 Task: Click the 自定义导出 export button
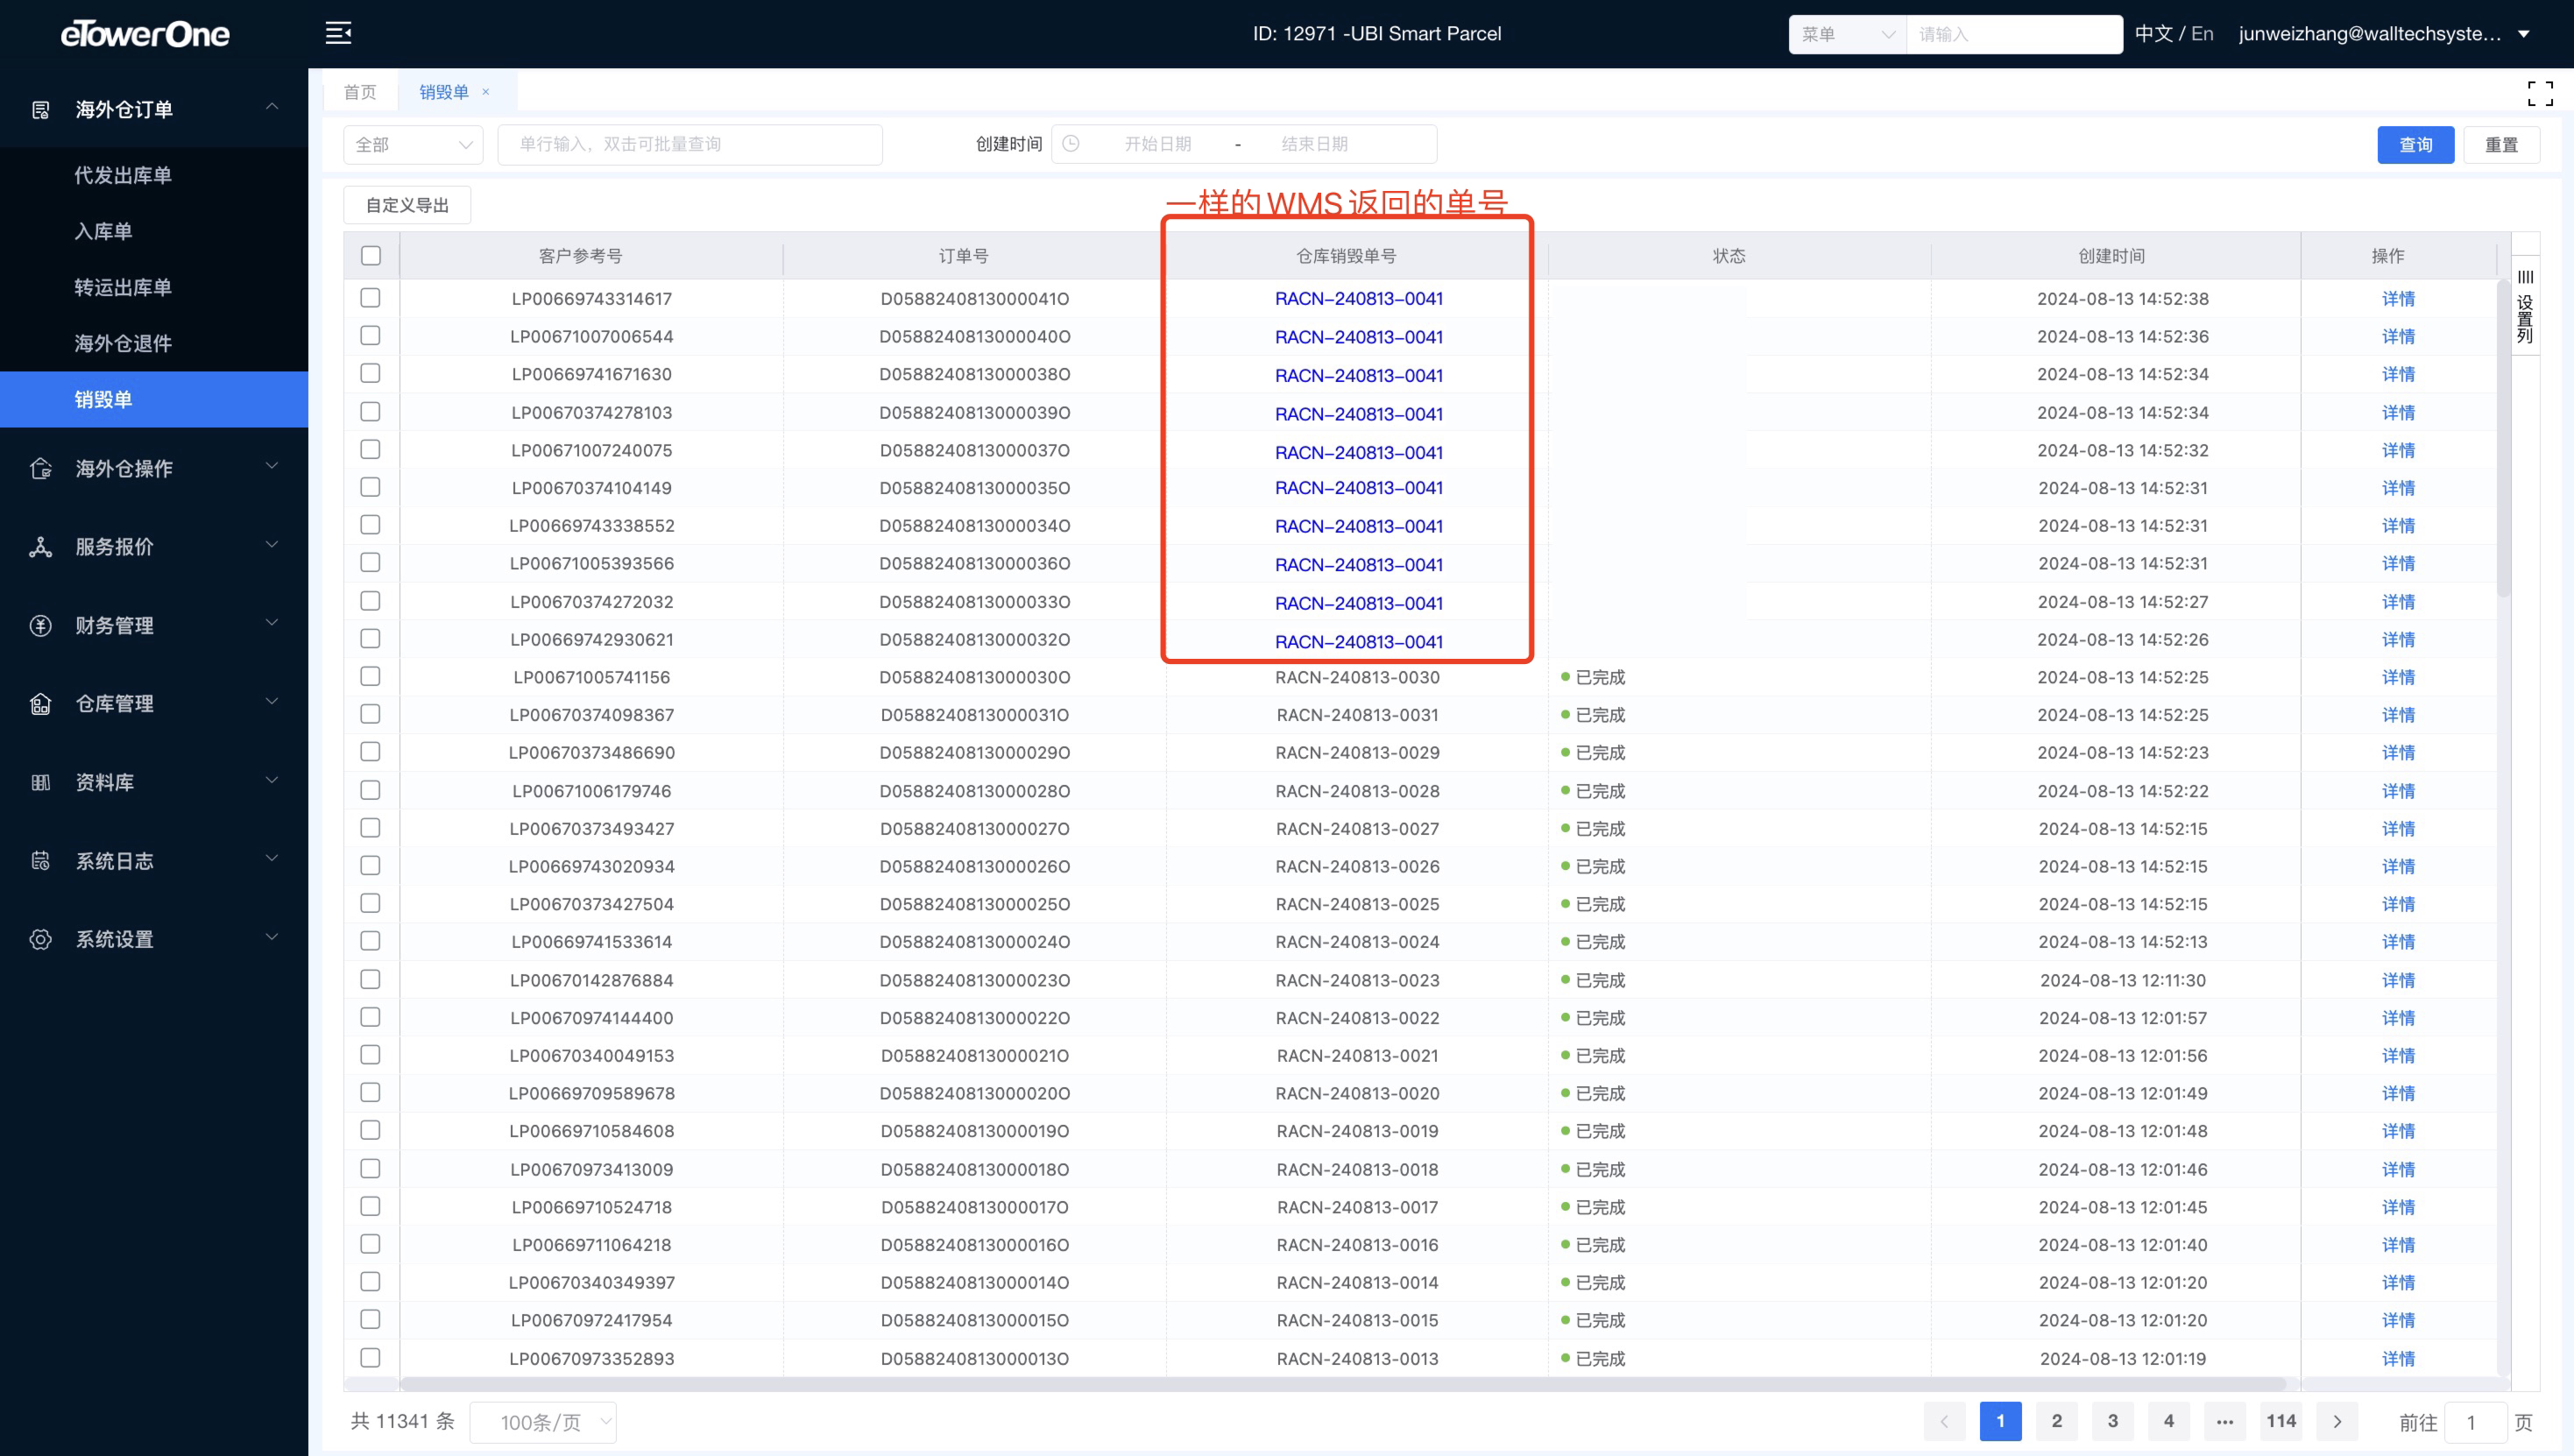(x=407, y=205)
